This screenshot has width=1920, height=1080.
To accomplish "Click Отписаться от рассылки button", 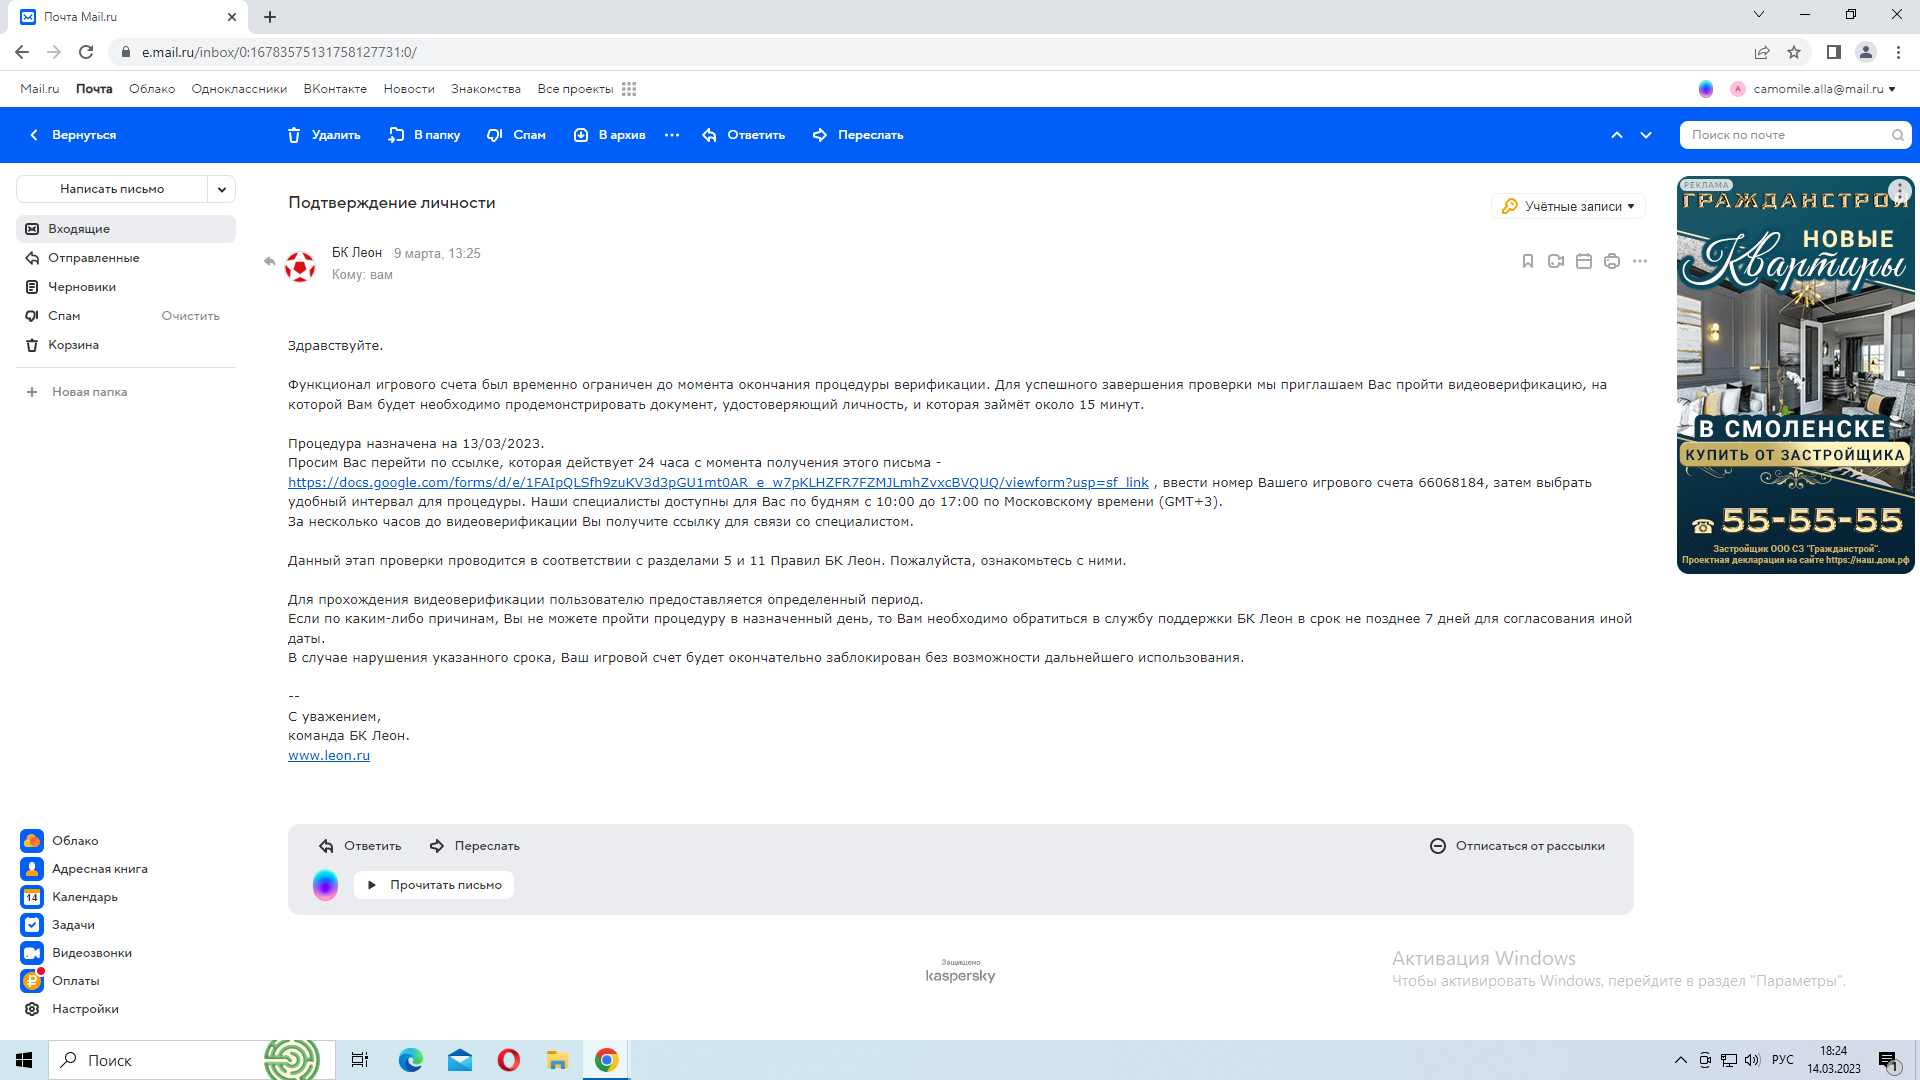I will (1517, 846).
